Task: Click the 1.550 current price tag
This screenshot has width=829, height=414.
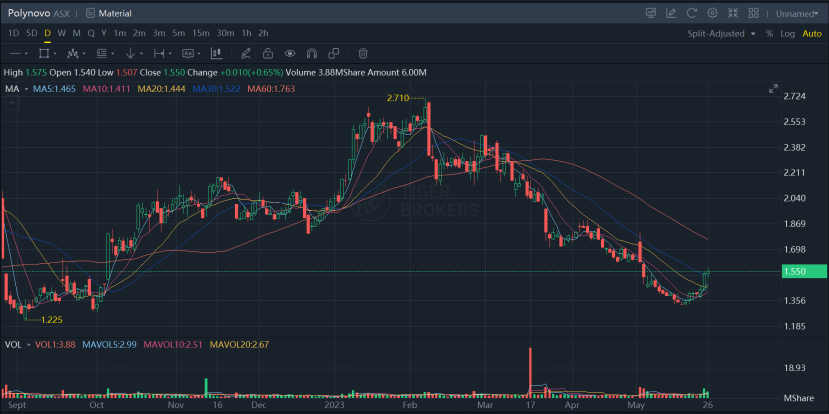Action: click(x=804, y=272)
